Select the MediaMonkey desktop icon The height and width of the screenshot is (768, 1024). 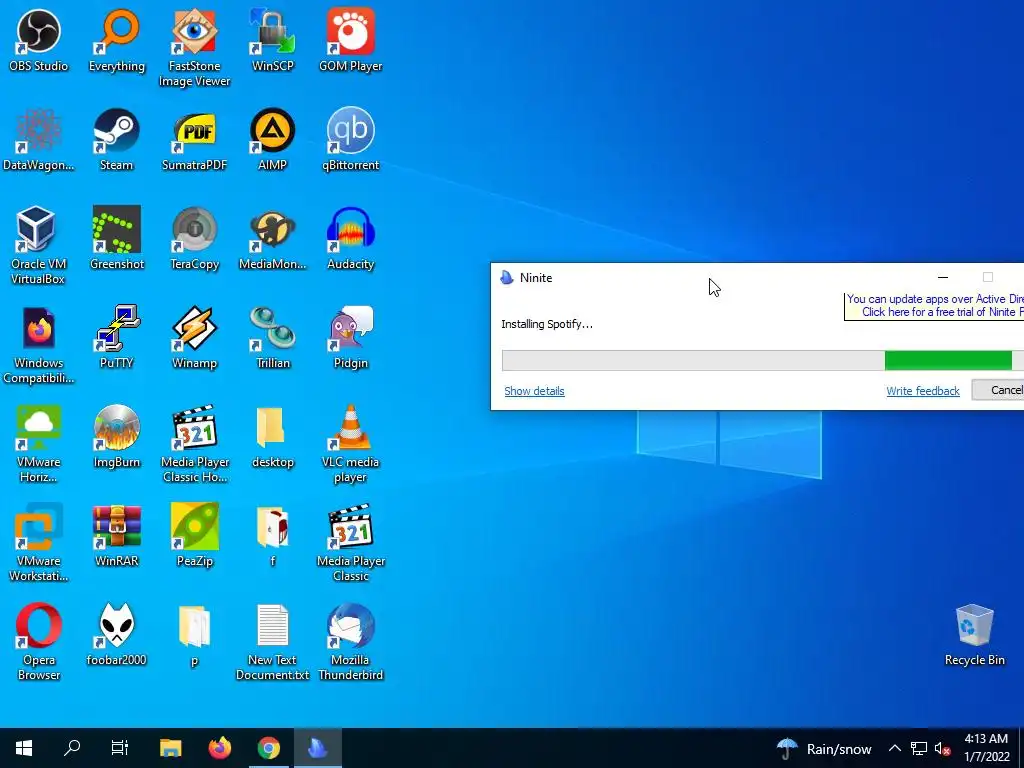(273, 238)
